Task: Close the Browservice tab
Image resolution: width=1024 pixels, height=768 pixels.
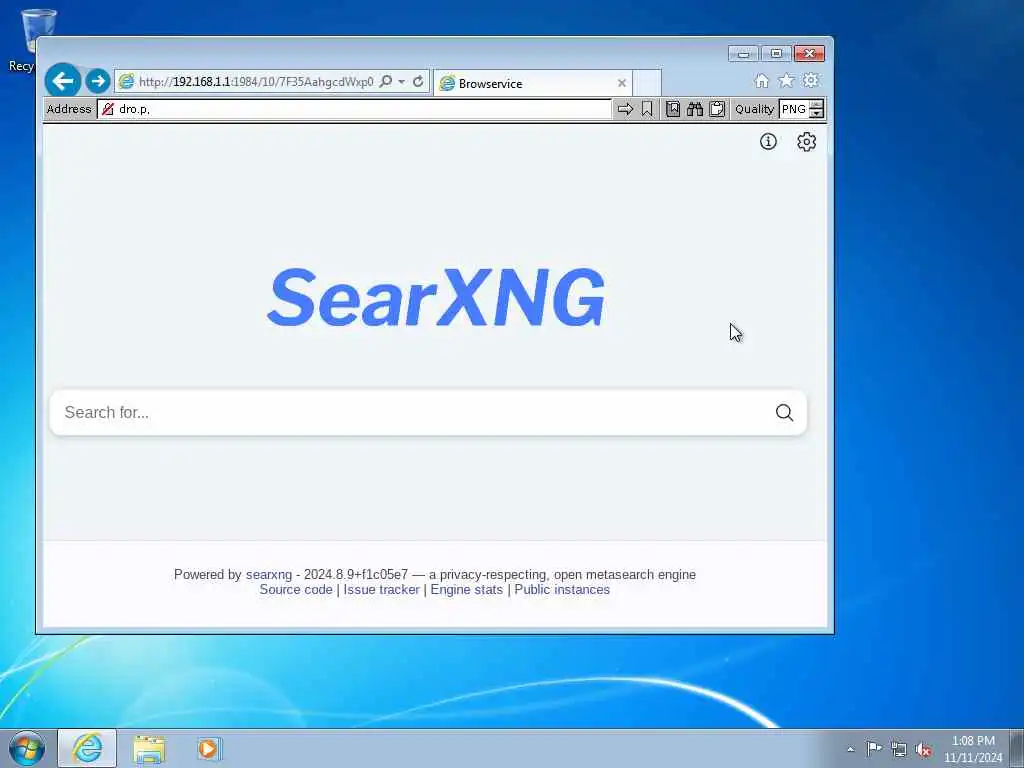Action: [622, 83]
